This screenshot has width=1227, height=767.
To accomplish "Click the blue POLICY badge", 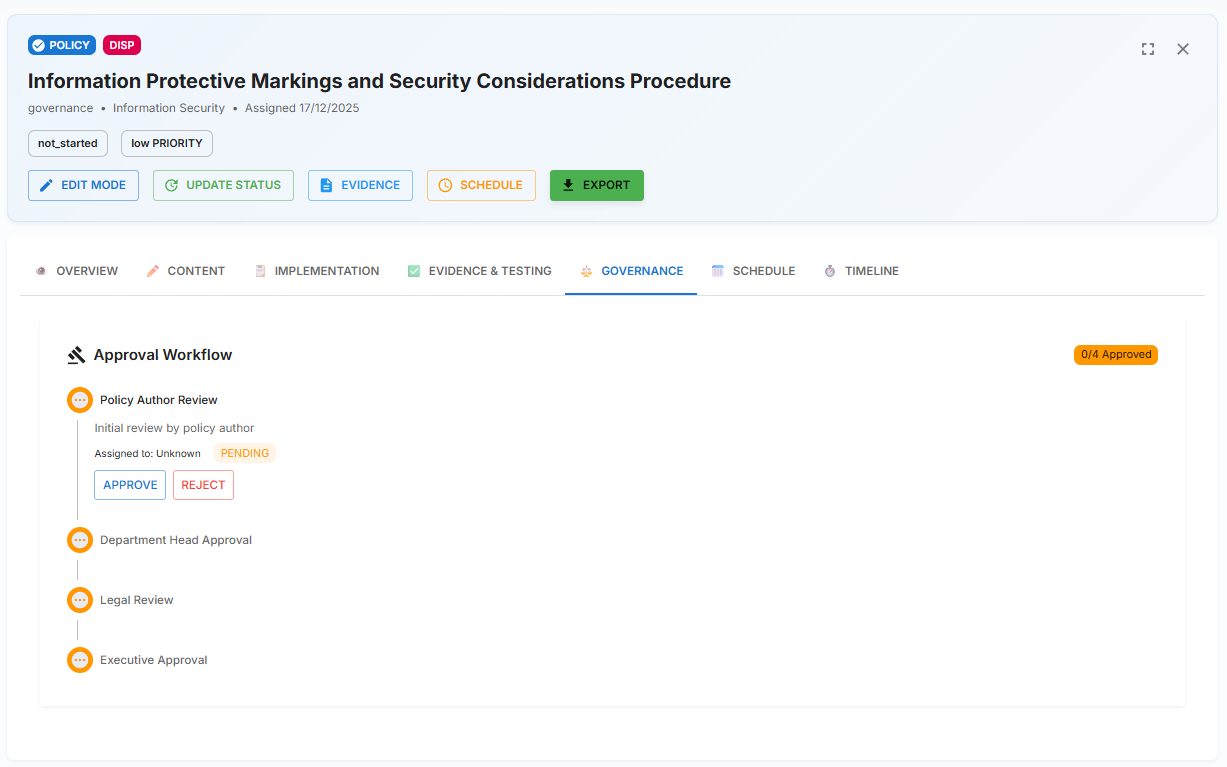I will click(x=62, y=45).
